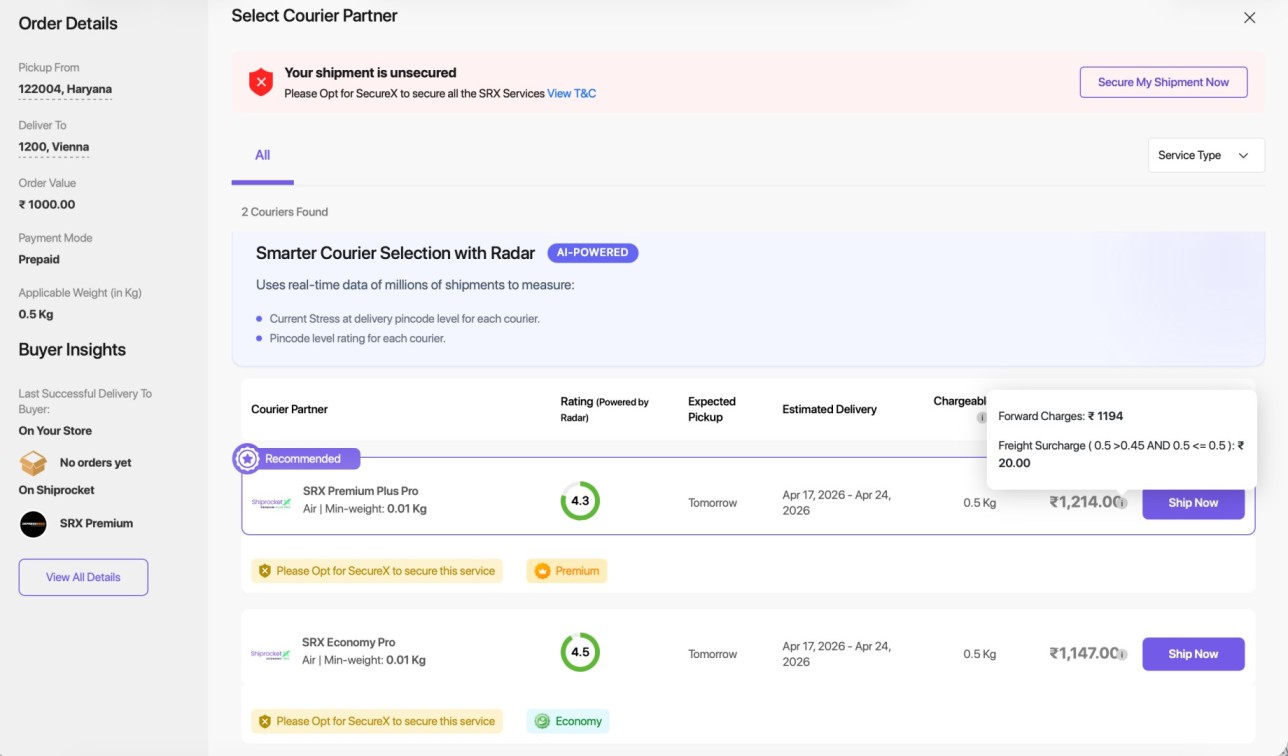Click the ₹1,147.00 price
Image resolution: width=1288 pixels, height=756 pixels.
1083,653
